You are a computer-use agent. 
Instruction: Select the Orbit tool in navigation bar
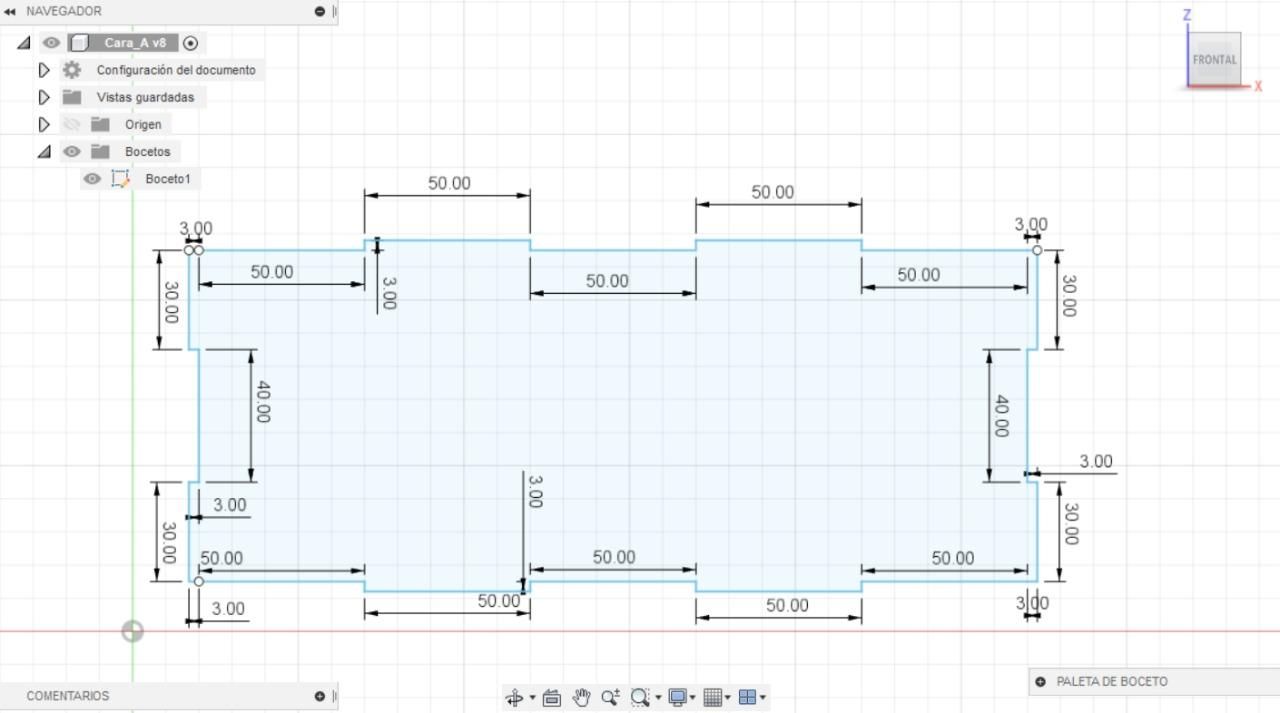click(515, 698)
